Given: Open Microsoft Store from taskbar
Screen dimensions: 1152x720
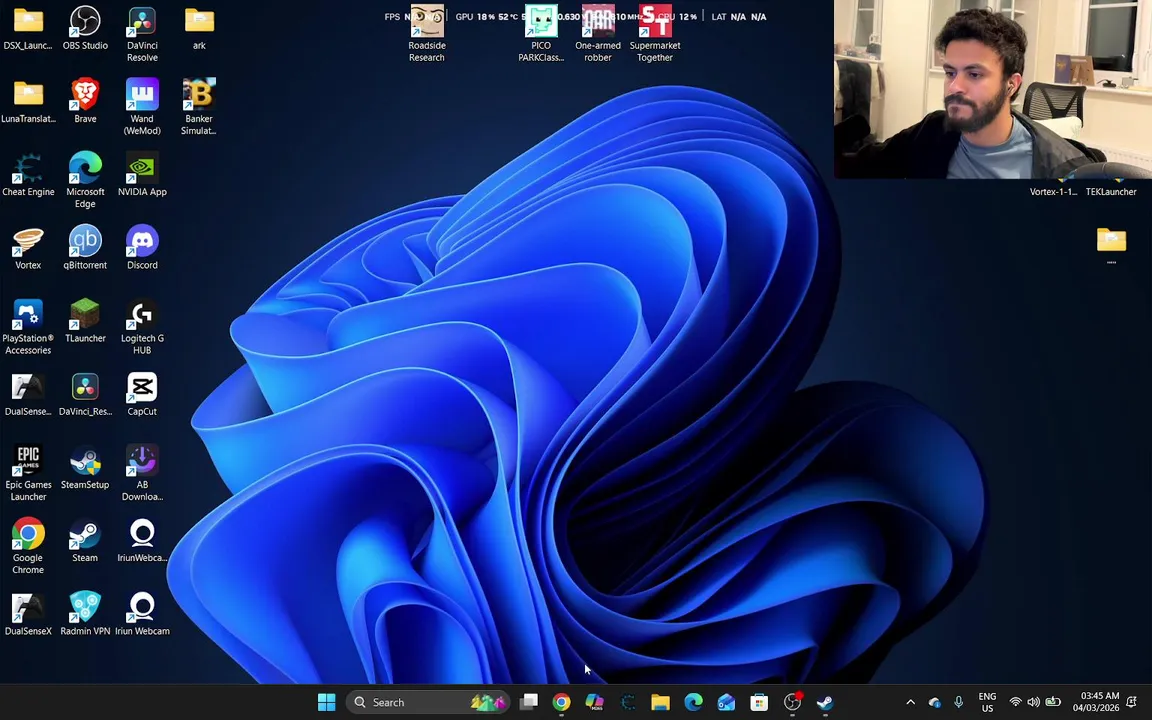Looking at the screenshot, I should [x=759, y=702].
